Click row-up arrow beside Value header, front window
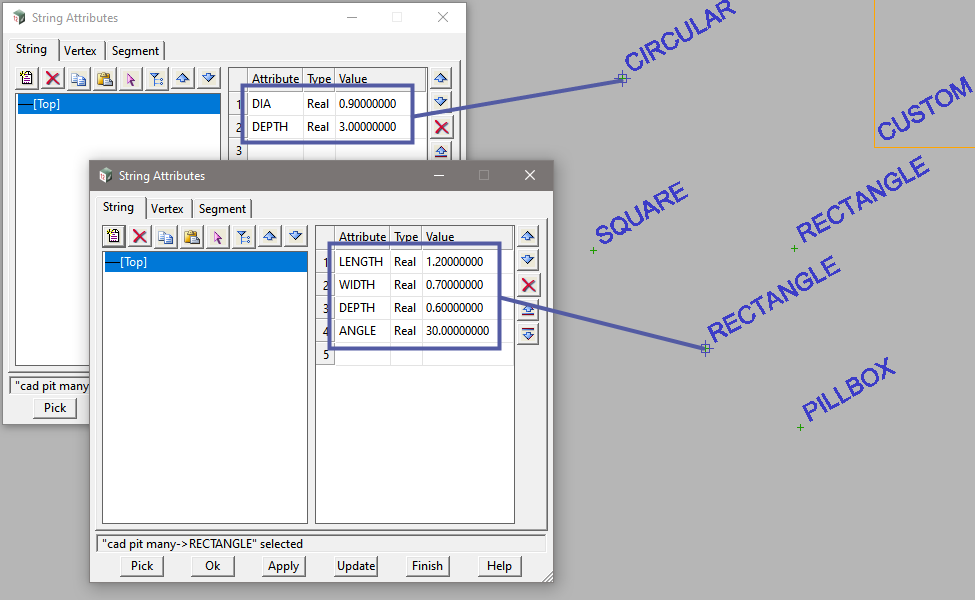 point(527,236)
